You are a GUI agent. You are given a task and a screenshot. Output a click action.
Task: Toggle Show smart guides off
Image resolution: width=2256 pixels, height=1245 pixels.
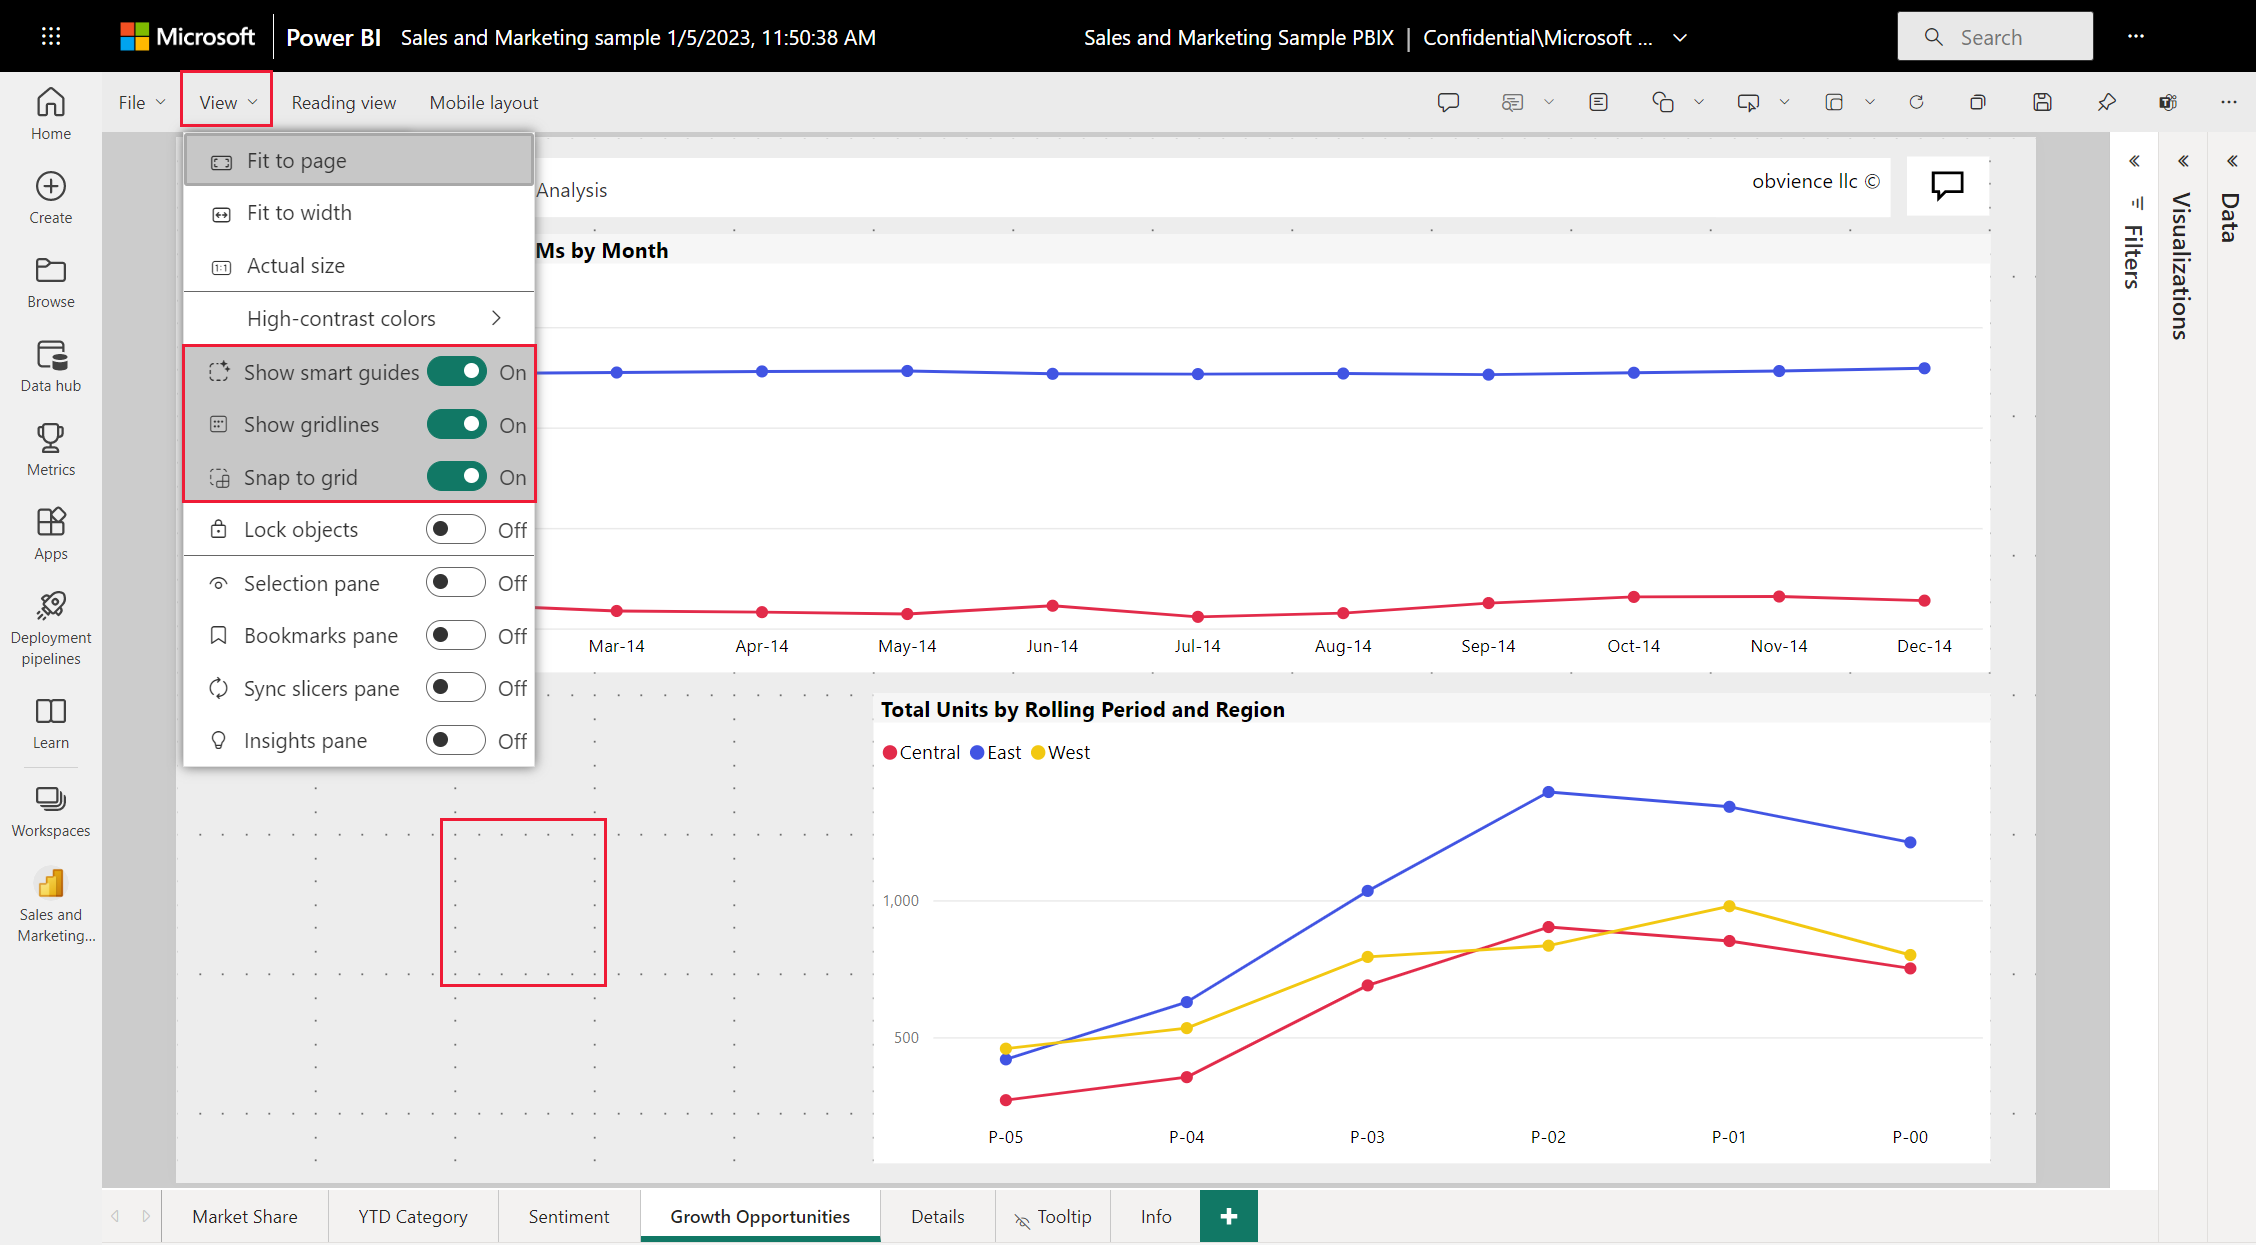[458, 371]
